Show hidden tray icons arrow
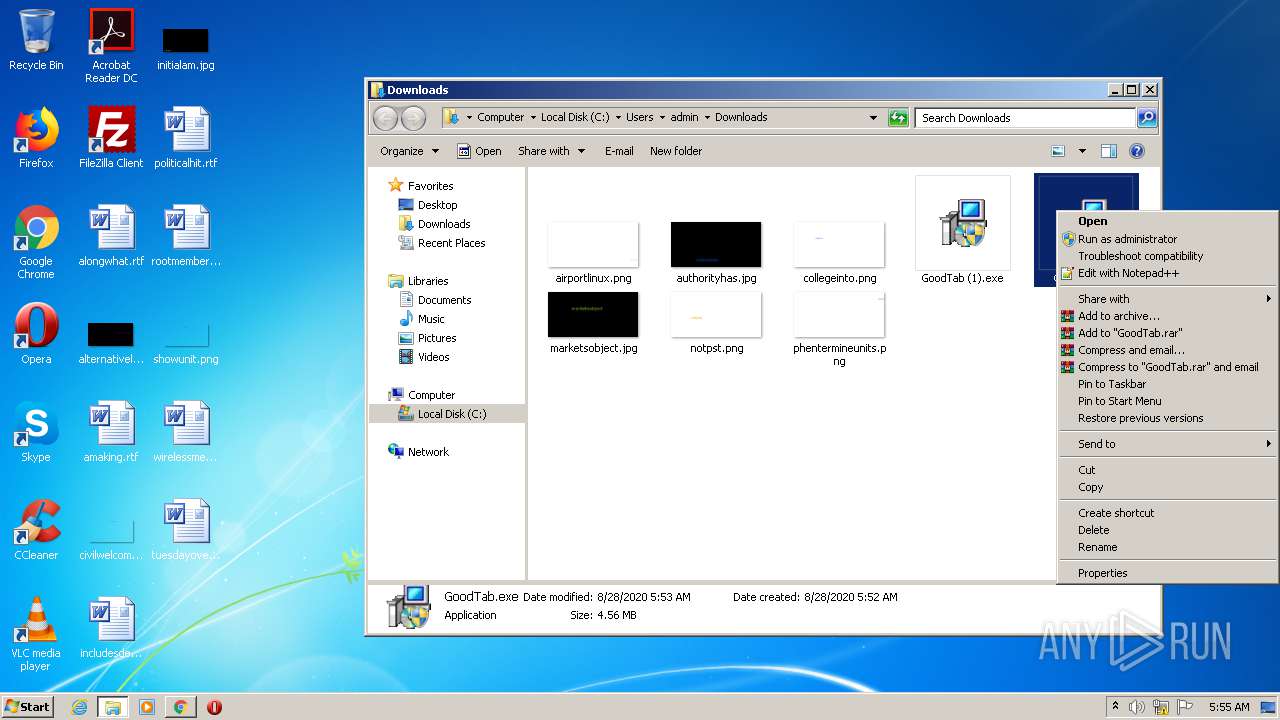1280x720 pixels. click(x=1116, y=707)
